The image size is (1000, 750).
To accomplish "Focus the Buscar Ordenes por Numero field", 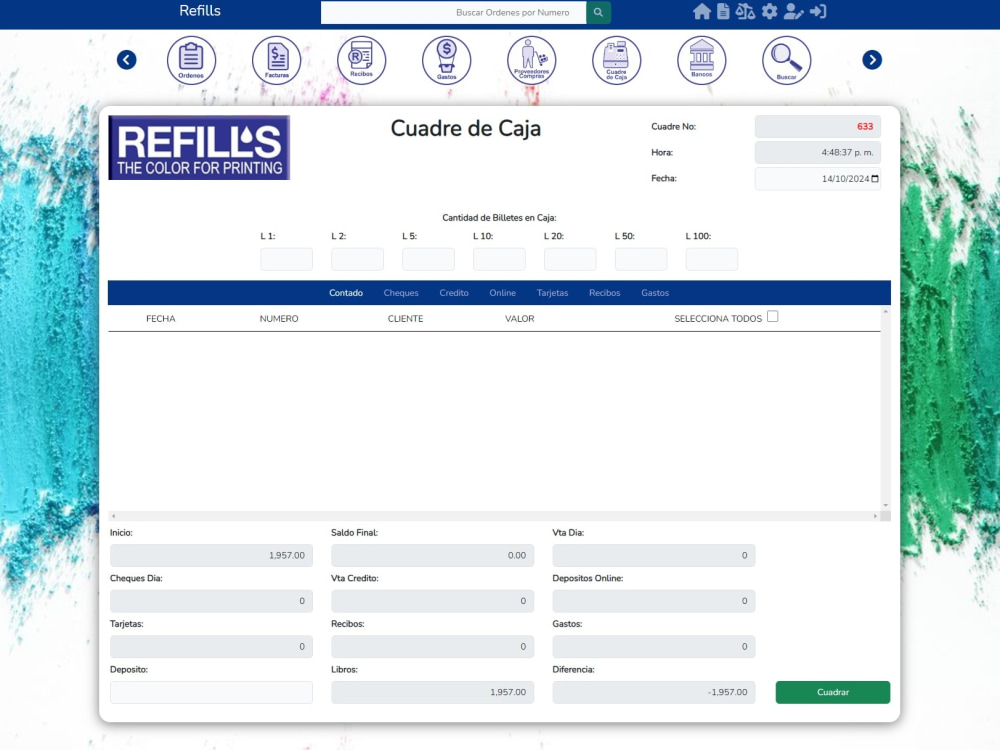I will pyautogui.click(x=453, y=12).
